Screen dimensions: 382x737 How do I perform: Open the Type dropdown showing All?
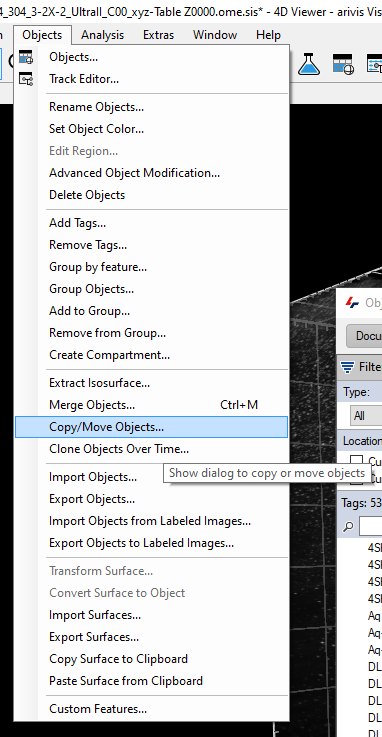click(366, 416)
